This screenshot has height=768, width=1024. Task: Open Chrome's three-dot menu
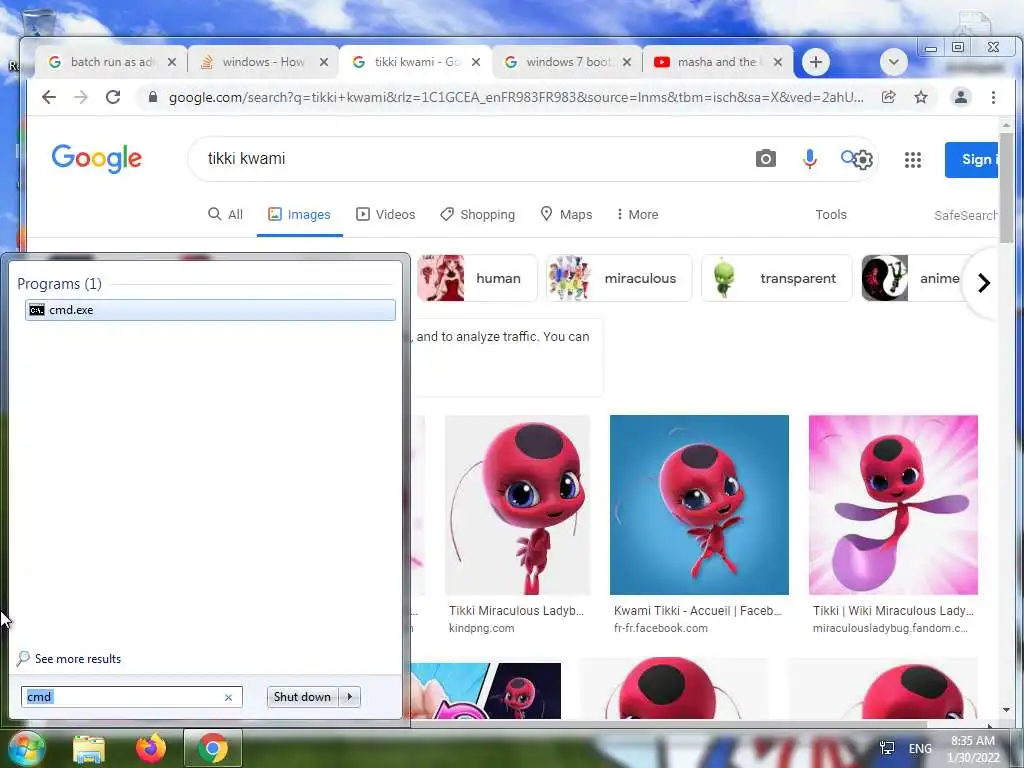pyautogui.click(x=993, y=97)
